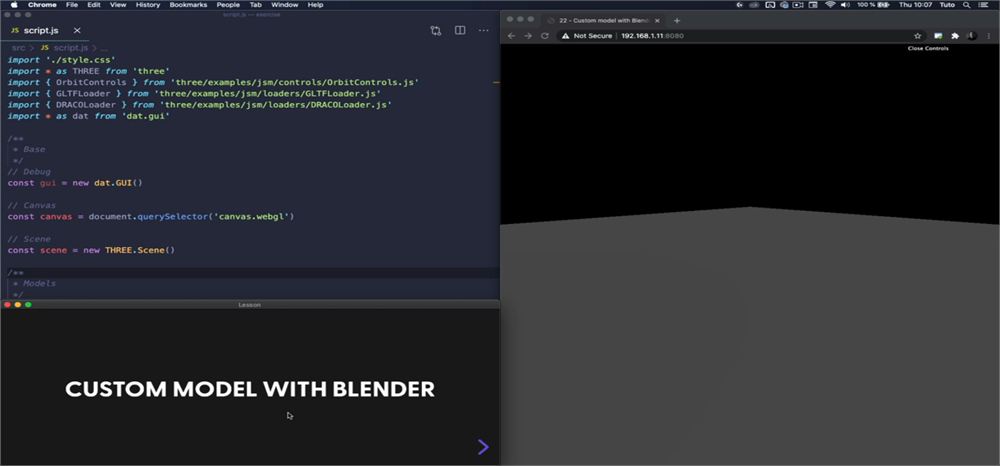The width and height of the screenshot is (1000, 466).
Task: Open the Help menu
Action: tap(315, 4)
